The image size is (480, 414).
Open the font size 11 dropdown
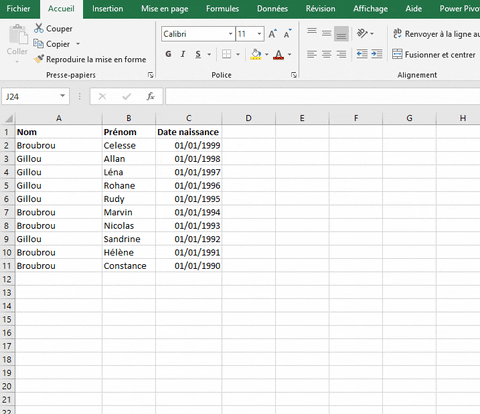(259, 34)
